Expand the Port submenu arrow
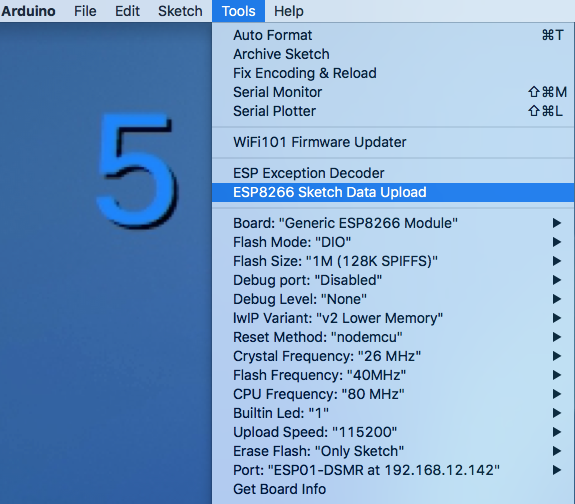Viewport: 575px width, 504px height. pyautogui.click(x=557, y=470)
